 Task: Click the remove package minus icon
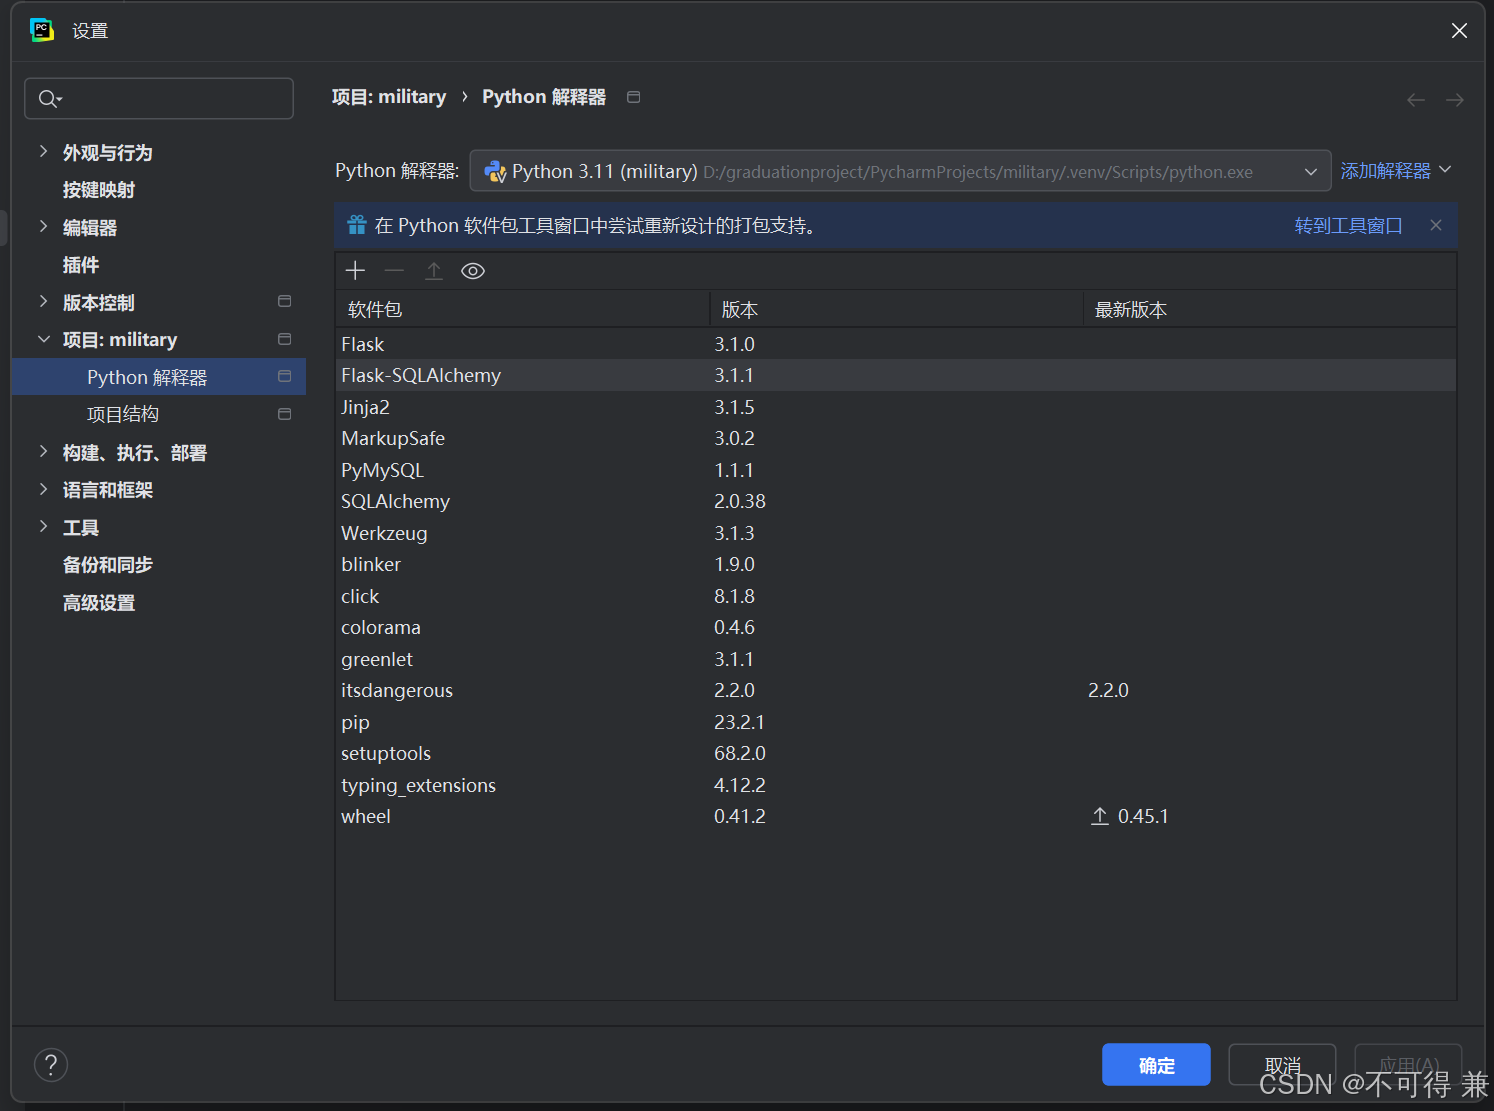click(394, 271)
